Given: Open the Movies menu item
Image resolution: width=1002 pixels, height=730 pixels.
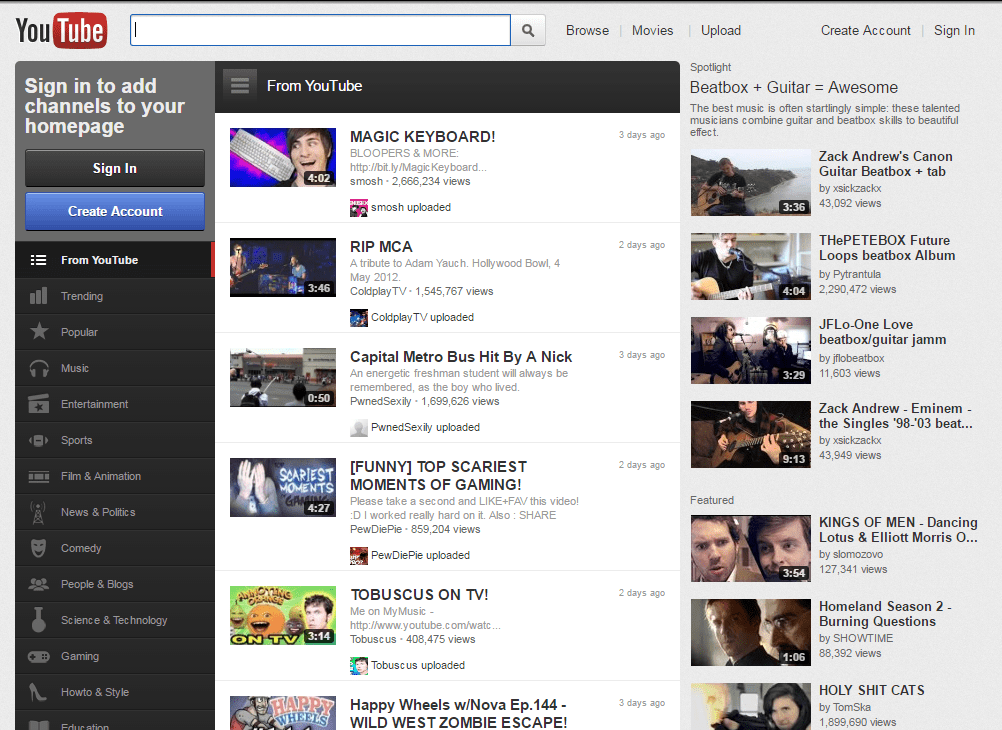Looking at the screenshot, I should click(652, 31).
